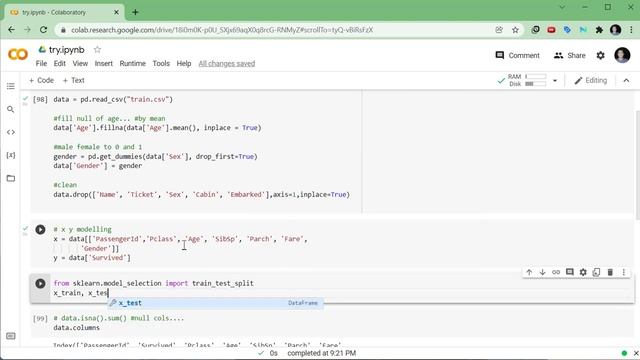Click the data.columns code line
The height and width of the screenshot is (360, 640).
(x=76, y=328)
